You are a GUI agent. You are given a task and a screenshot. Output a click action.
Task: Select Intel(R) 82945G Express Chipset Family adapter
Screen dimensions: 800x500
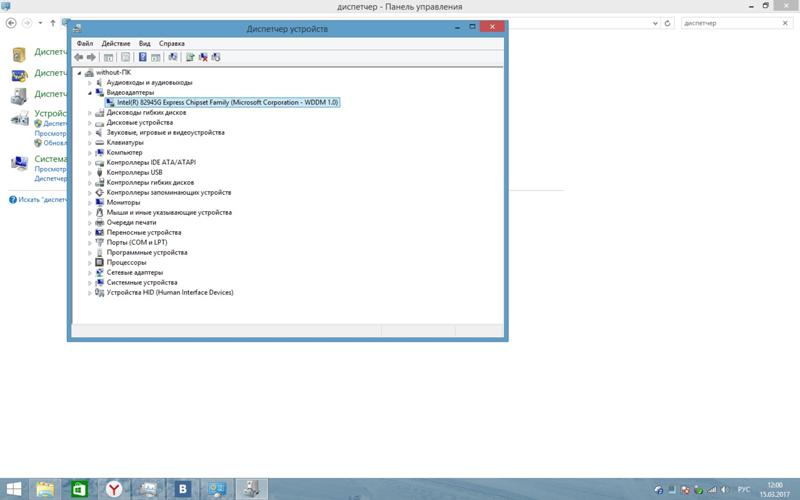click(227, 103)
